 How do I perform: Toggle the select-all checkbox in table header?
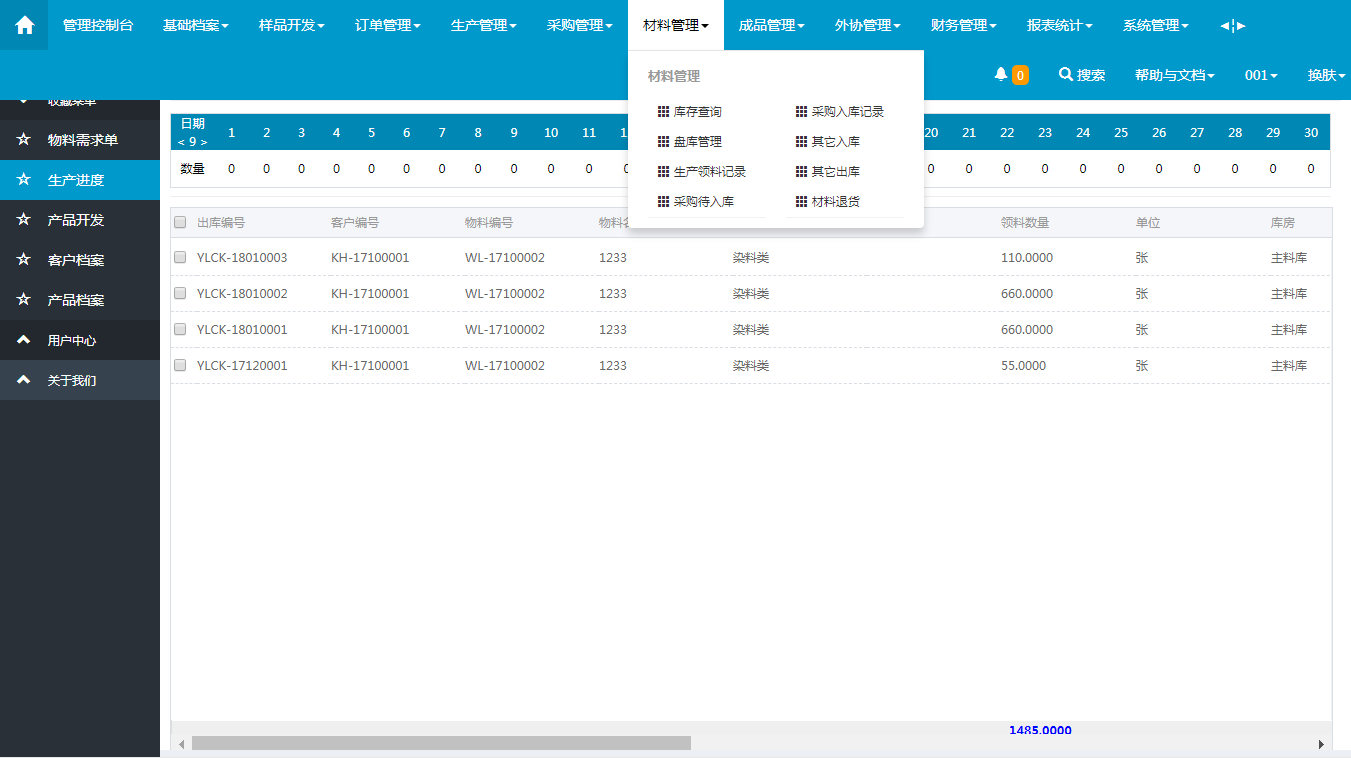180,222
